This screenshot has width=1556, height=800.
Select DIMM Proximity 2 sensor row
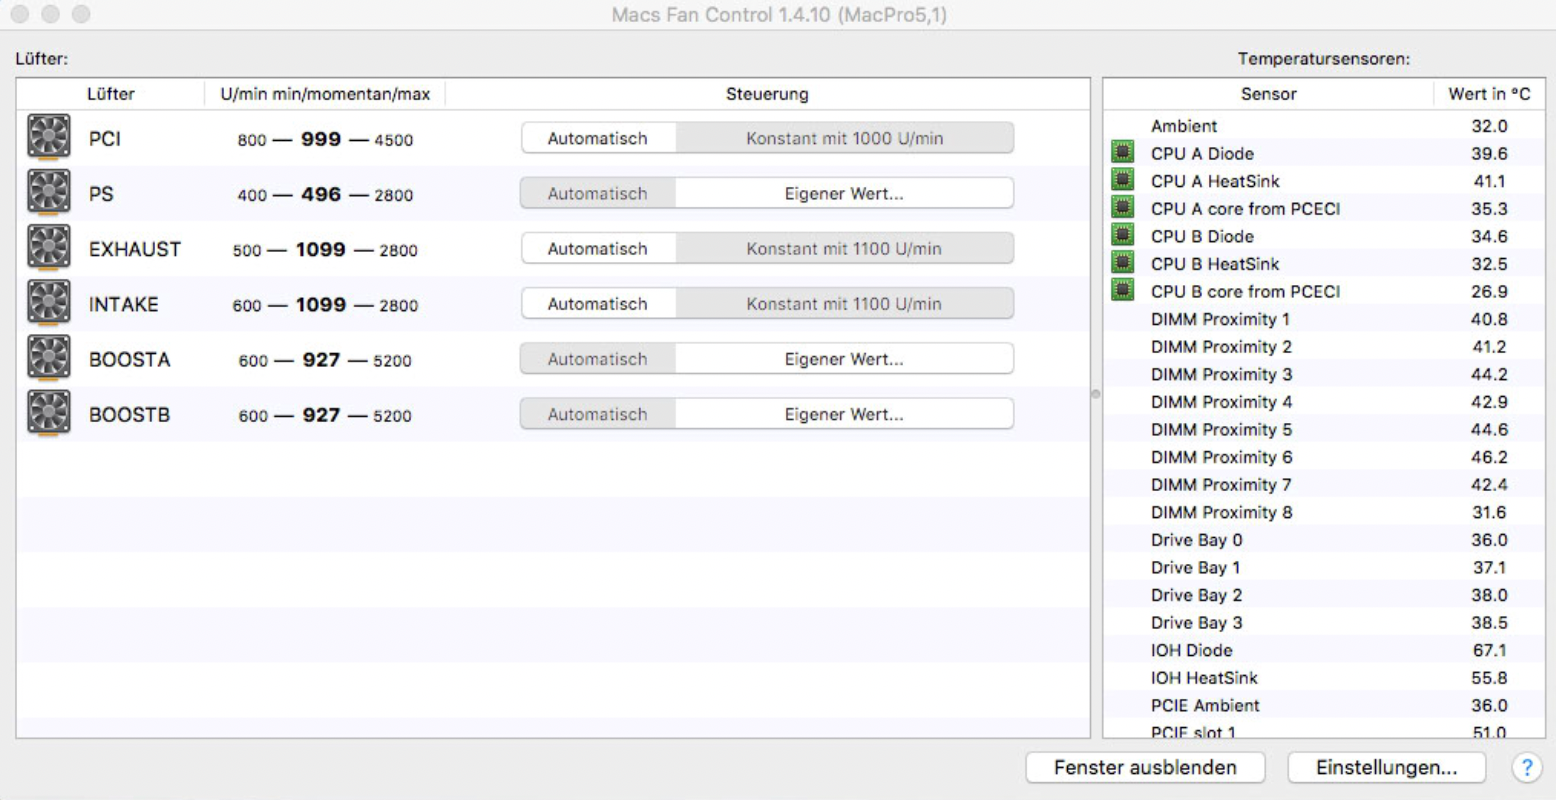(x=1324, y=346)
